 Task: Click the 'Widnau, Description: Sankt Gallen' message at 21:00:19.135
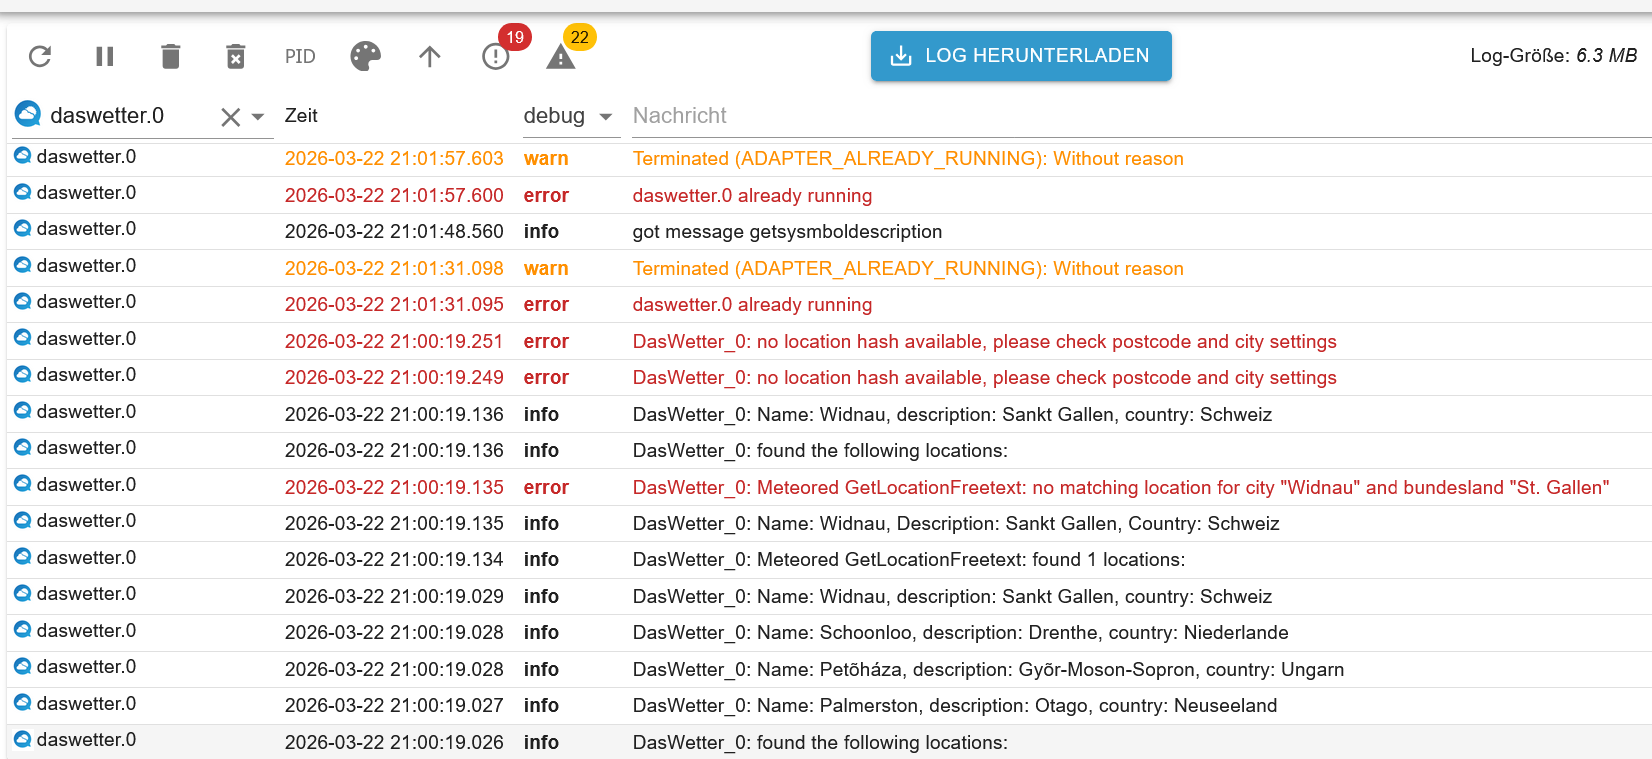[x=956, y=524]
